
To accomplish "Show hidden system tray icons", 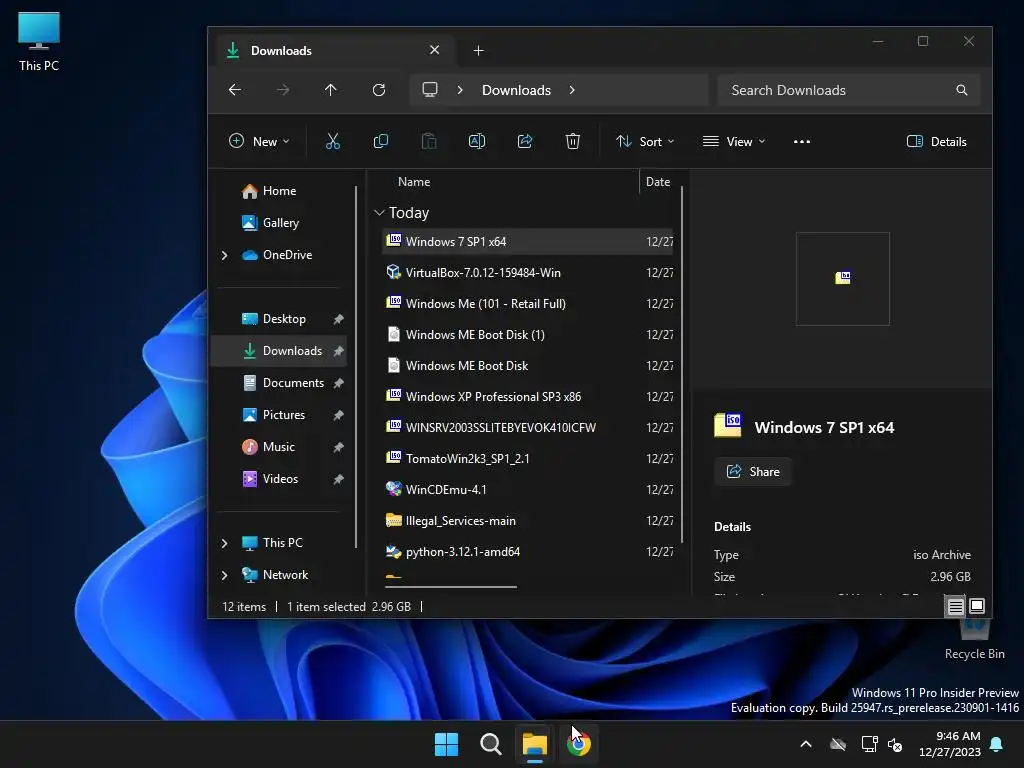I will coord(806,744).
